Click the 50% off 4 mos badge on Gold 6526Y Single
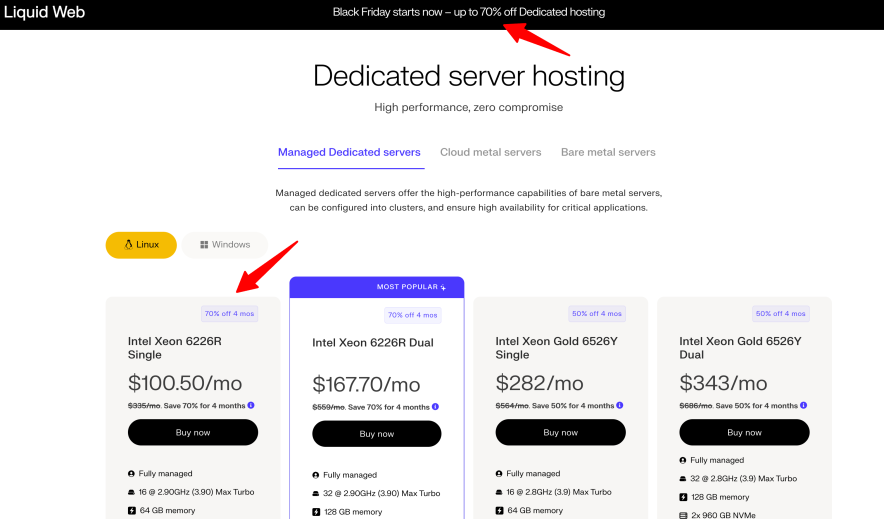The image size is (884, 519). point(597,313)
